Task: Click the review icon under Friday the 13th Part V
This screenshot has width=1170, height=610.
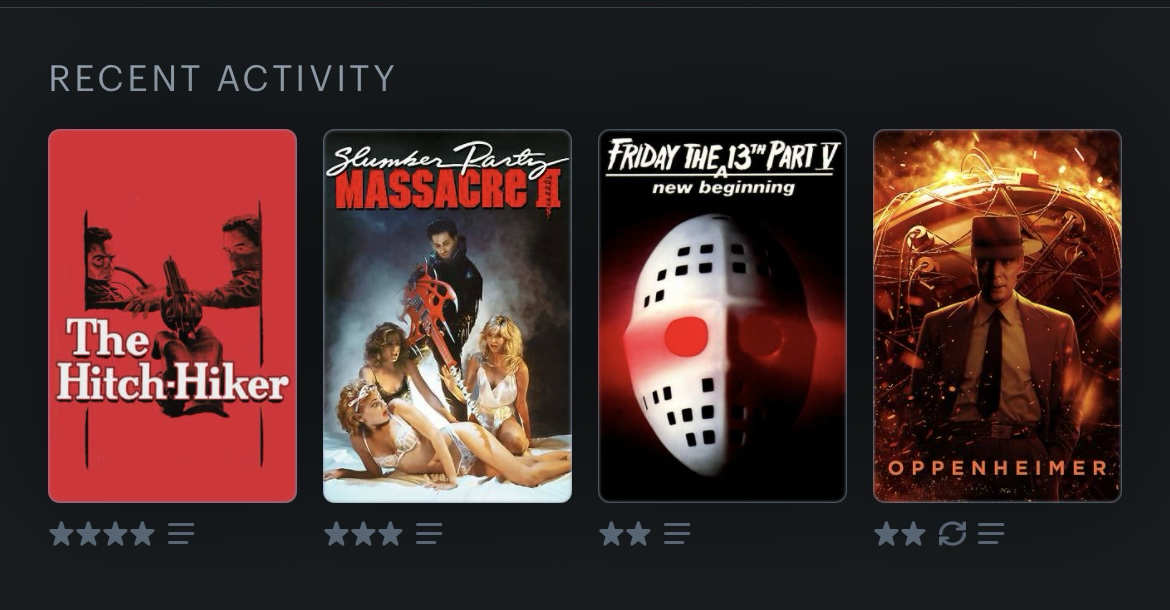Action: click(x=677, y=534)
